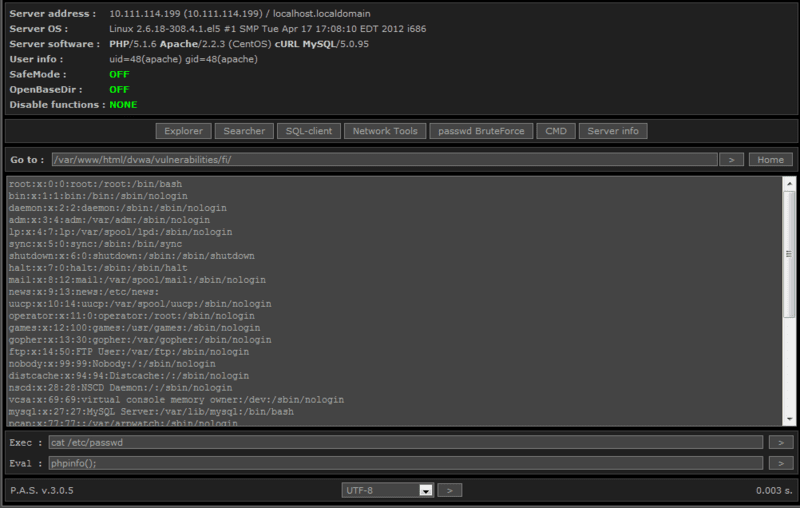
Task: Click inside the passwd output text area
Action: coord(400,300)
